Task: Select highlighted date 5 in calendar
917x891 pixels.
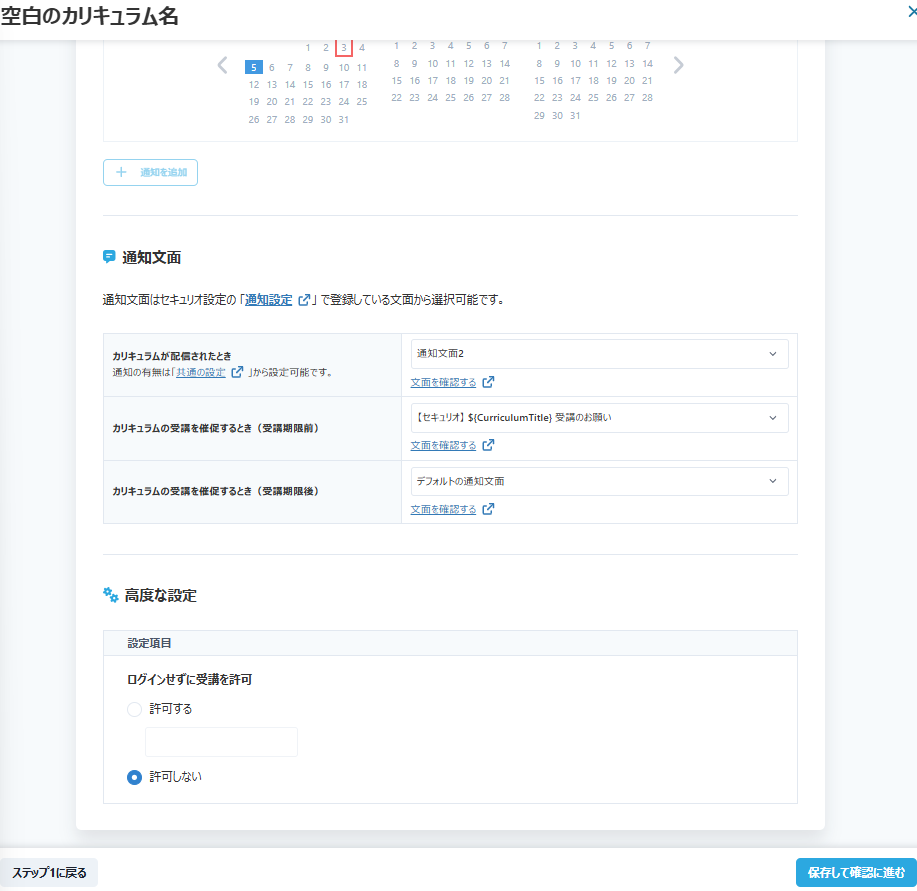Action: pos(254,67)
